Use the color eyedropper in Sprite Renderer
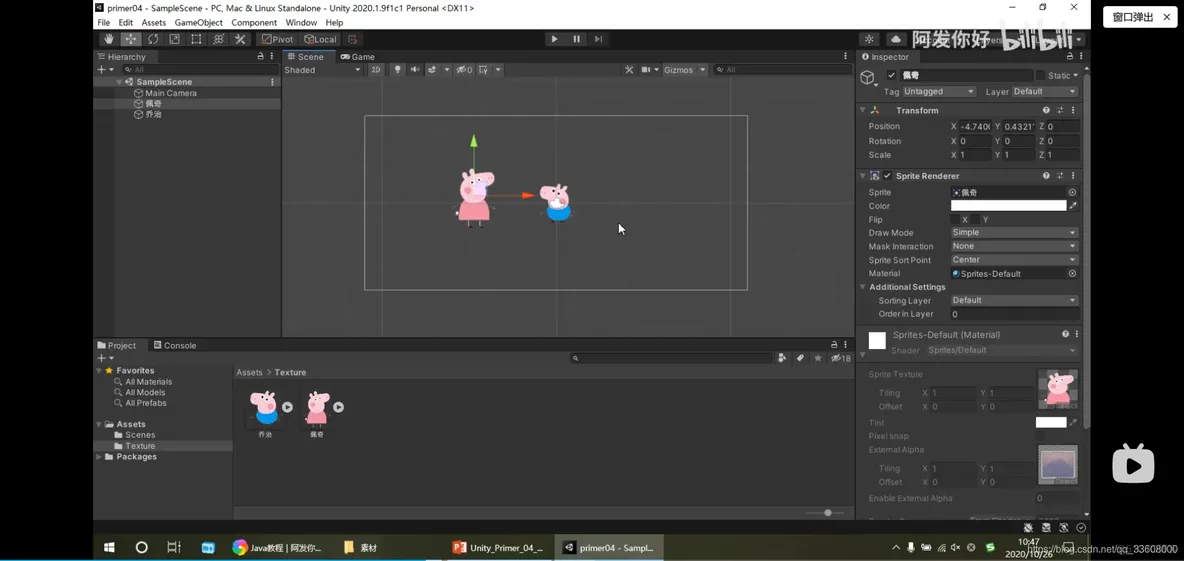The image size is (1184, 561). [x=1073, y=205]
